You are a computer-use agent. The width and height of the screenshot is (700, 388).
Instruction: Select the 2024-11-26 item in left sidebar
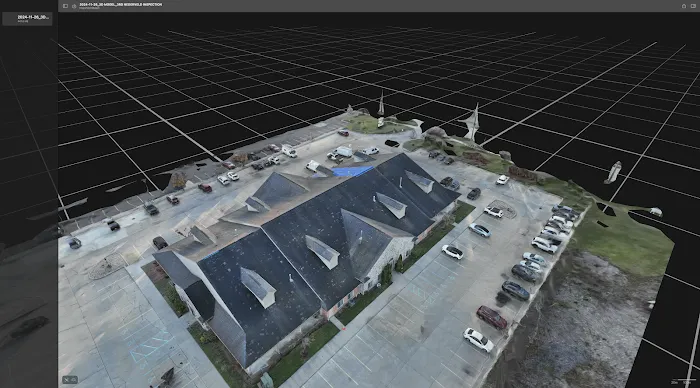[x=27, y=18]
